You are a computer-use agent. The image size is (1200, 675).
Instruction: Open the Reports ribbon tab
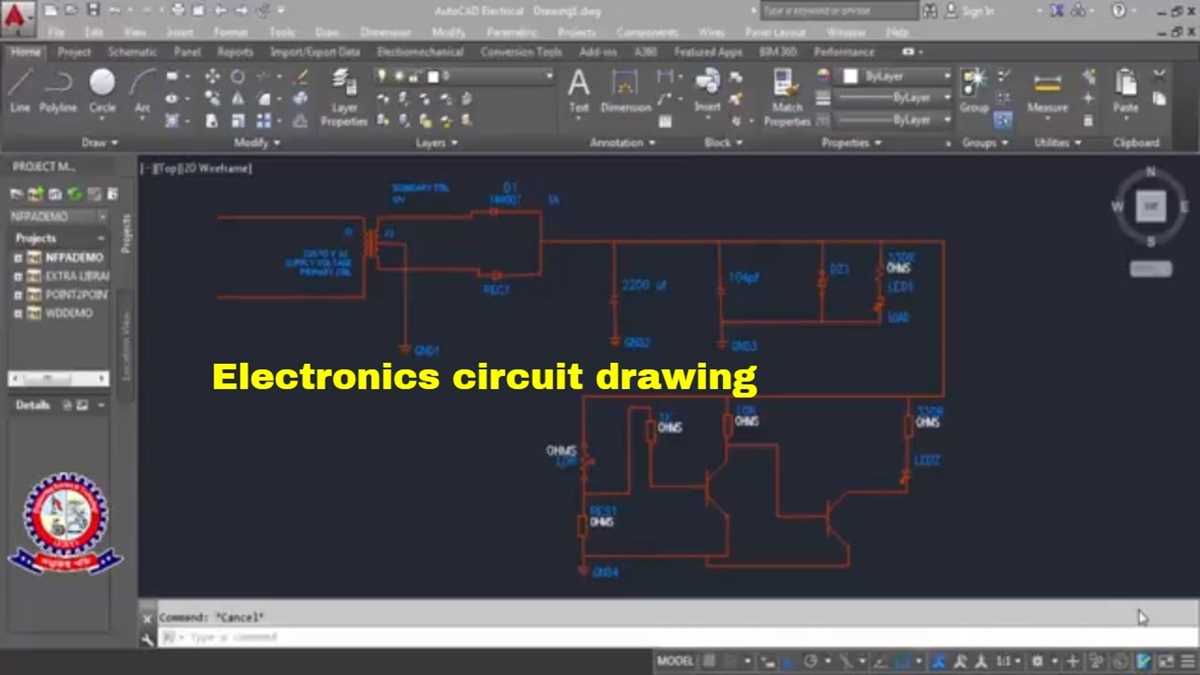point(235,52)
